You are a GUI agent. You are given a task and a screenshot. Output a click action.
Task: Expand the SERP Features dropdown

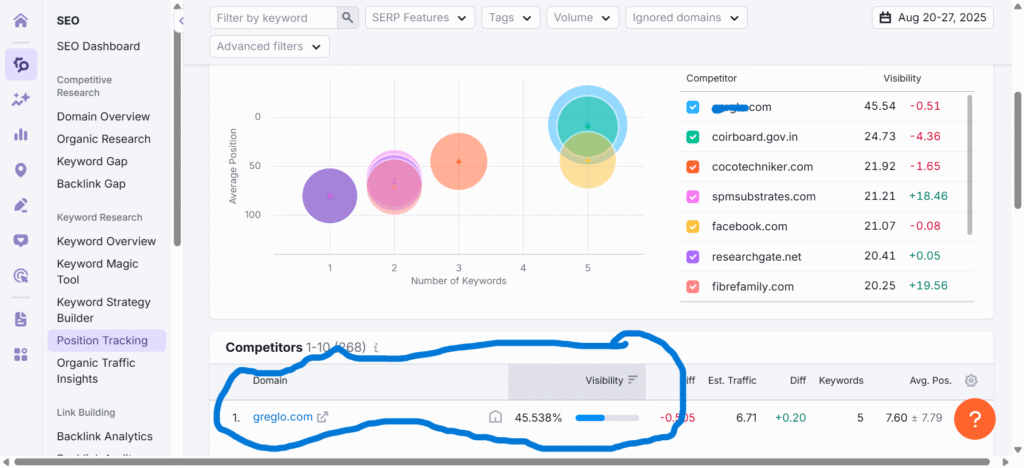pyautogui.click(x=420, y=18)
